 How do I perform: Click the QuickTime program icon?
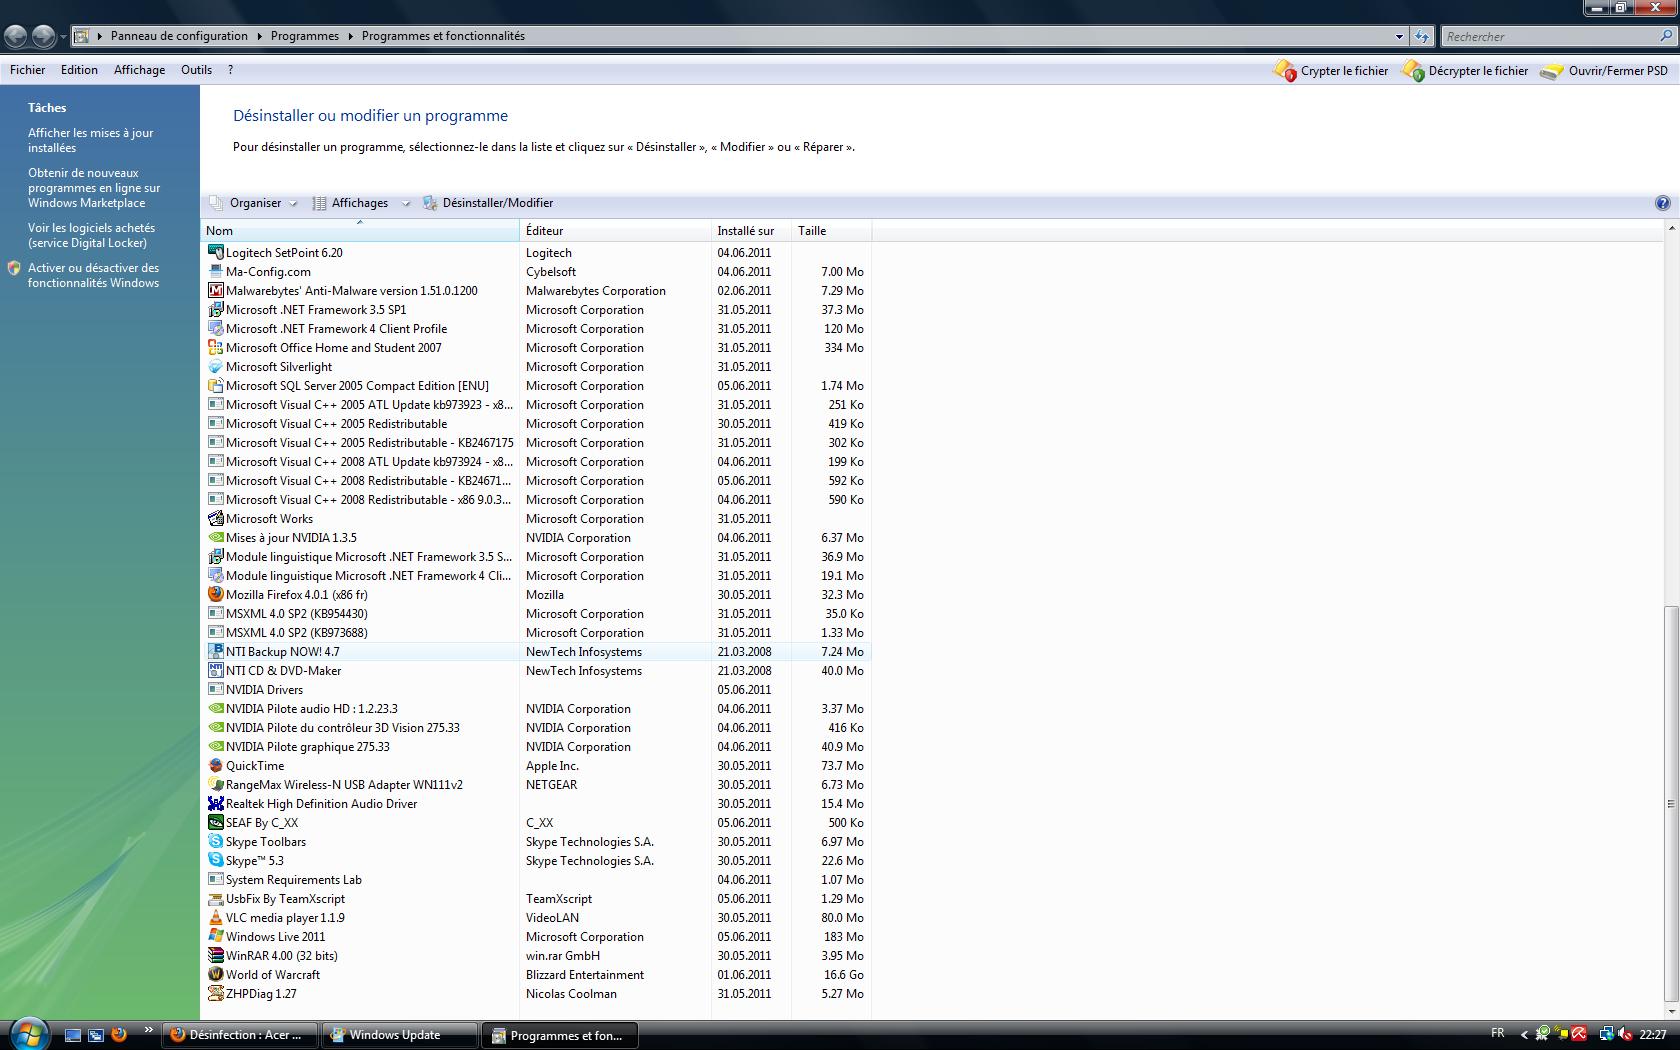click(215, 766)
